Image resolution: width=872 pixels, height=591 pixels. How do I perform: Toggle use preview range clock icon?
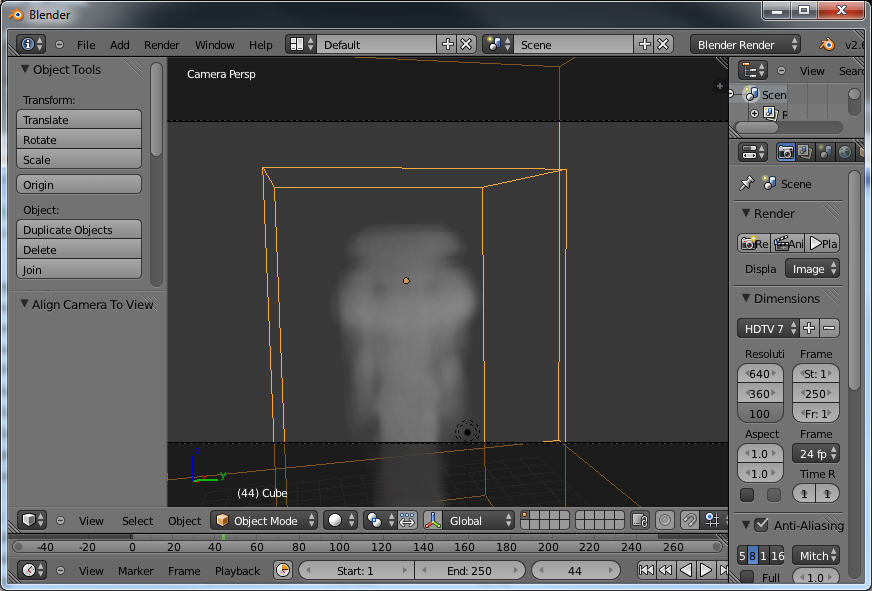(283, 570)
